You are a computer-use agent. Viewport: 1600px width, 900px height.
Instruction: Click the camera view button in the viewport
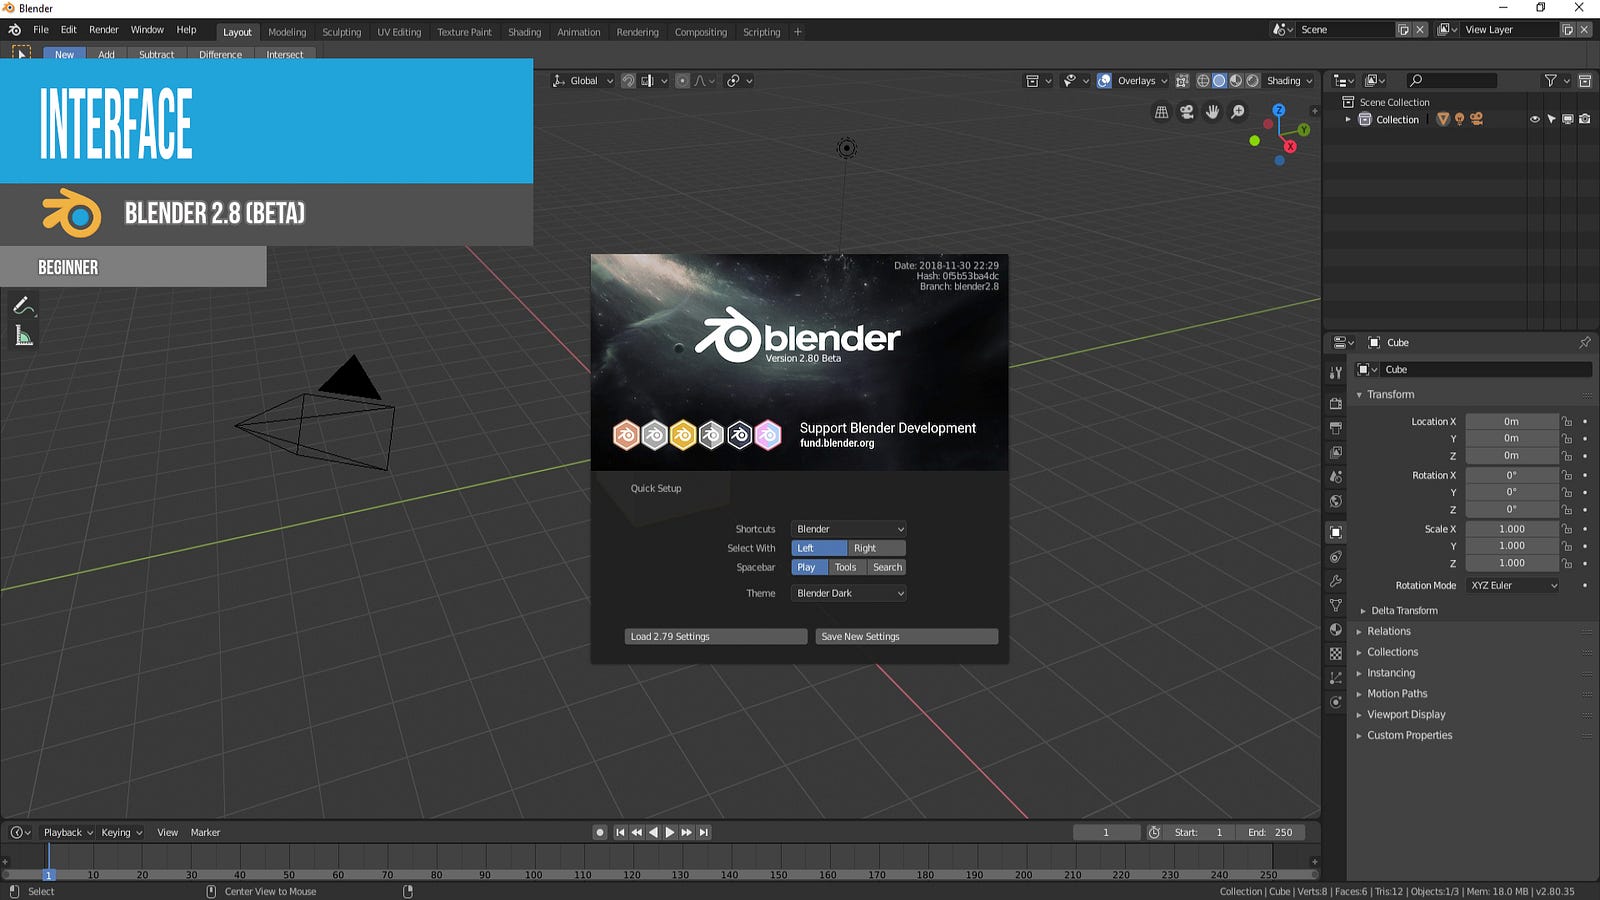pyautogui.click(x=1187, y=112)
